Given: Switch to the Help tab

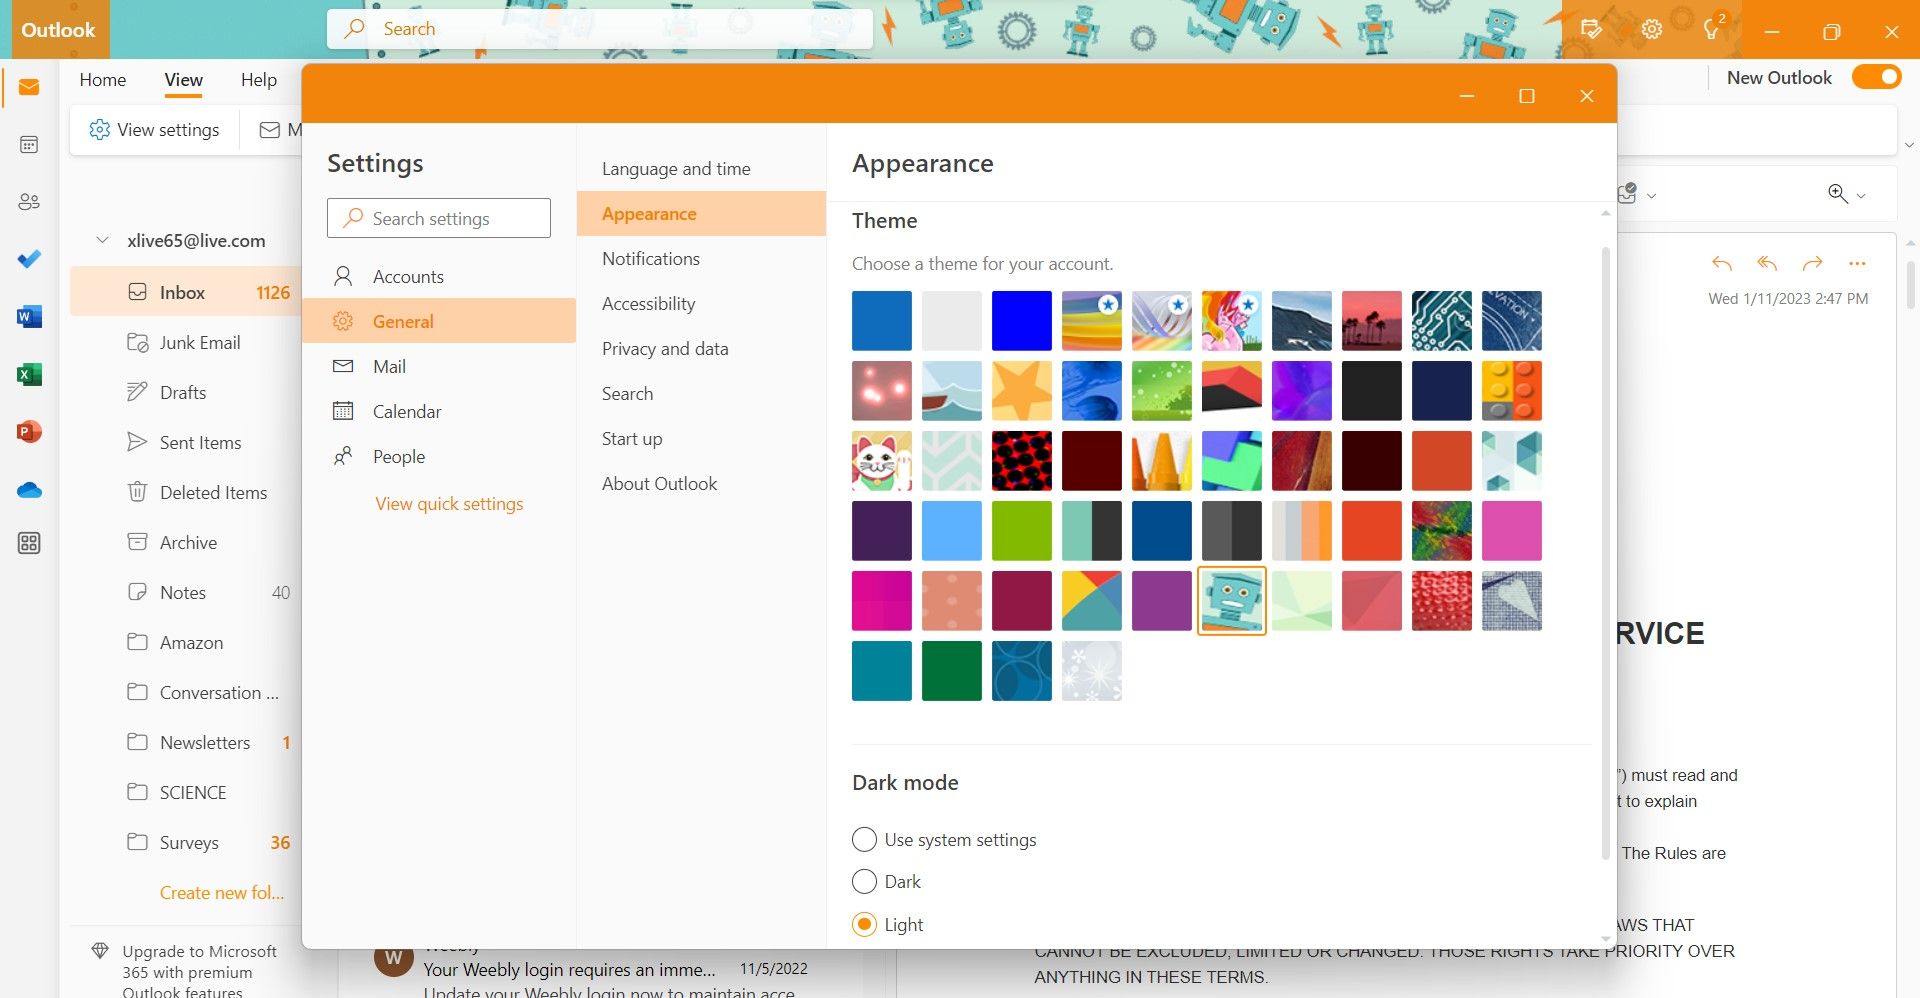Looking at the screenshot, I should (258, 79).
